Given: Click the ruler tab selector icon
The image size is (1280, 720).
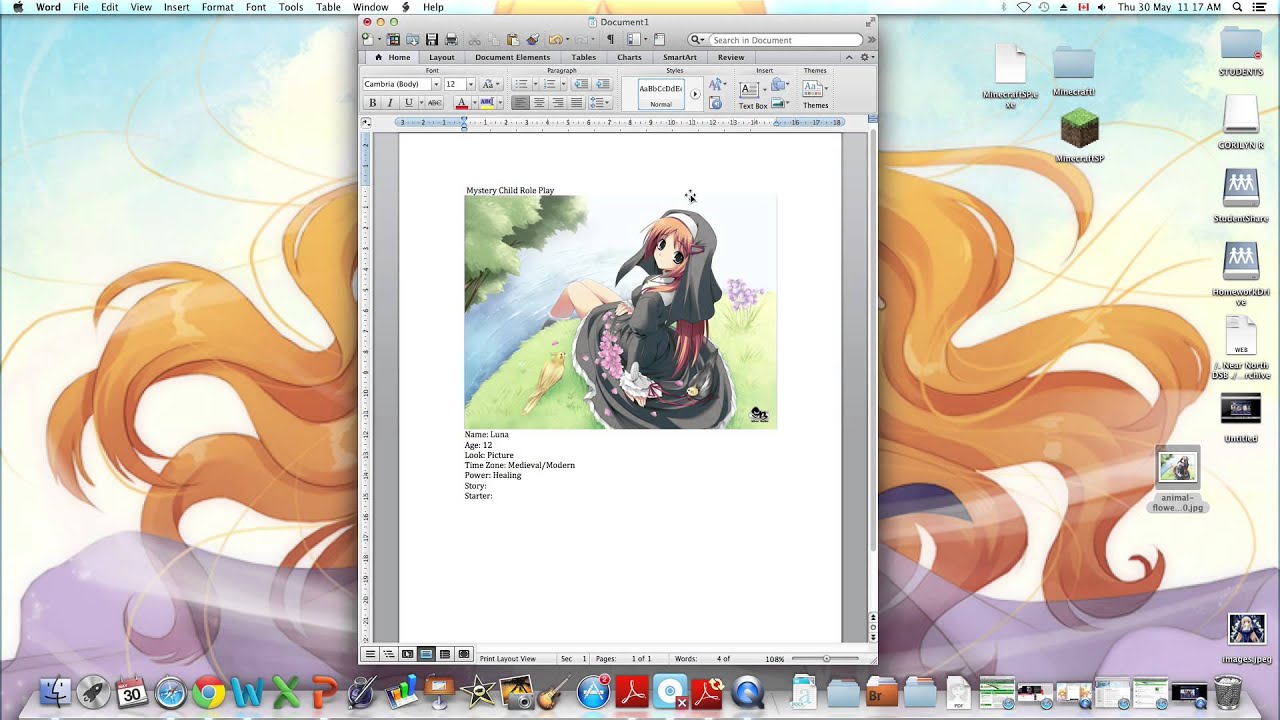Looking at the screenshot, I should pos(366,122).
